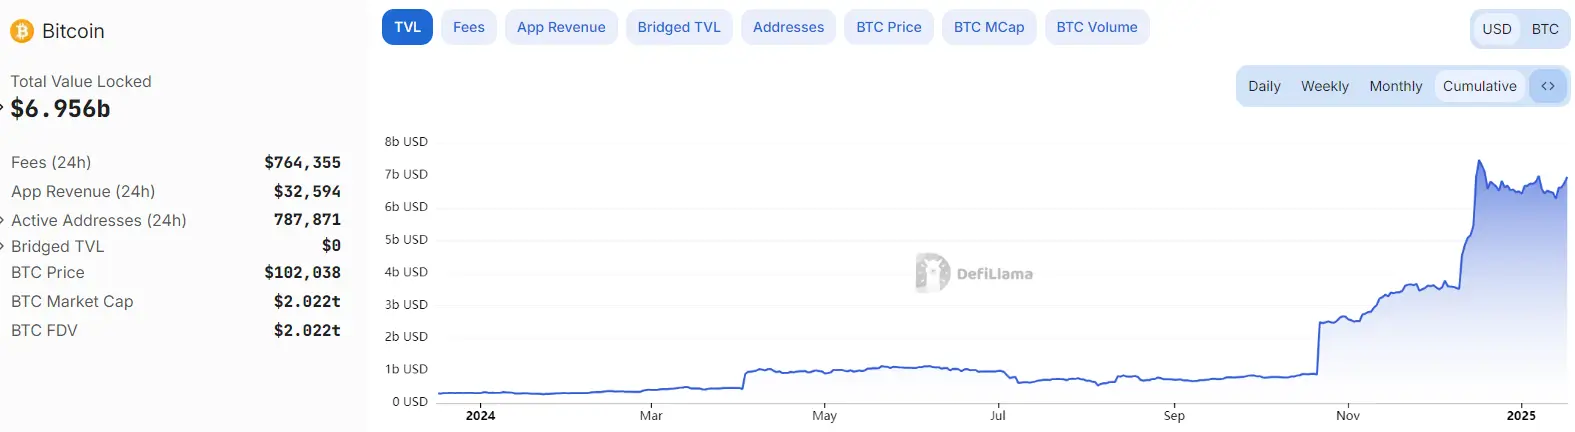The height and width of the screenshot is (432, 1575).
Task: Click the embed code (<>) icon
Action: tap(1547, 86)
